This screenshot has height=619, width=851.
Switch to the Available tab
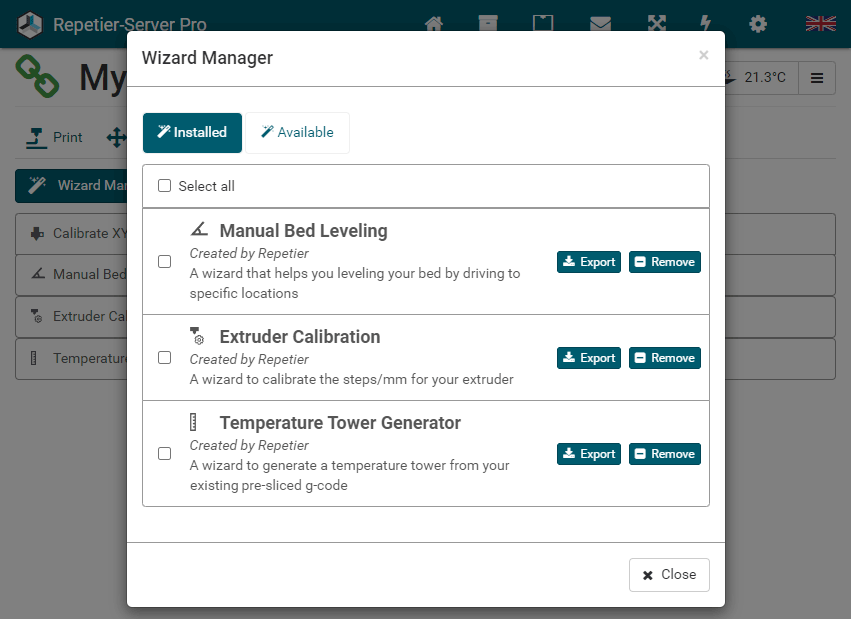(297, 133)
